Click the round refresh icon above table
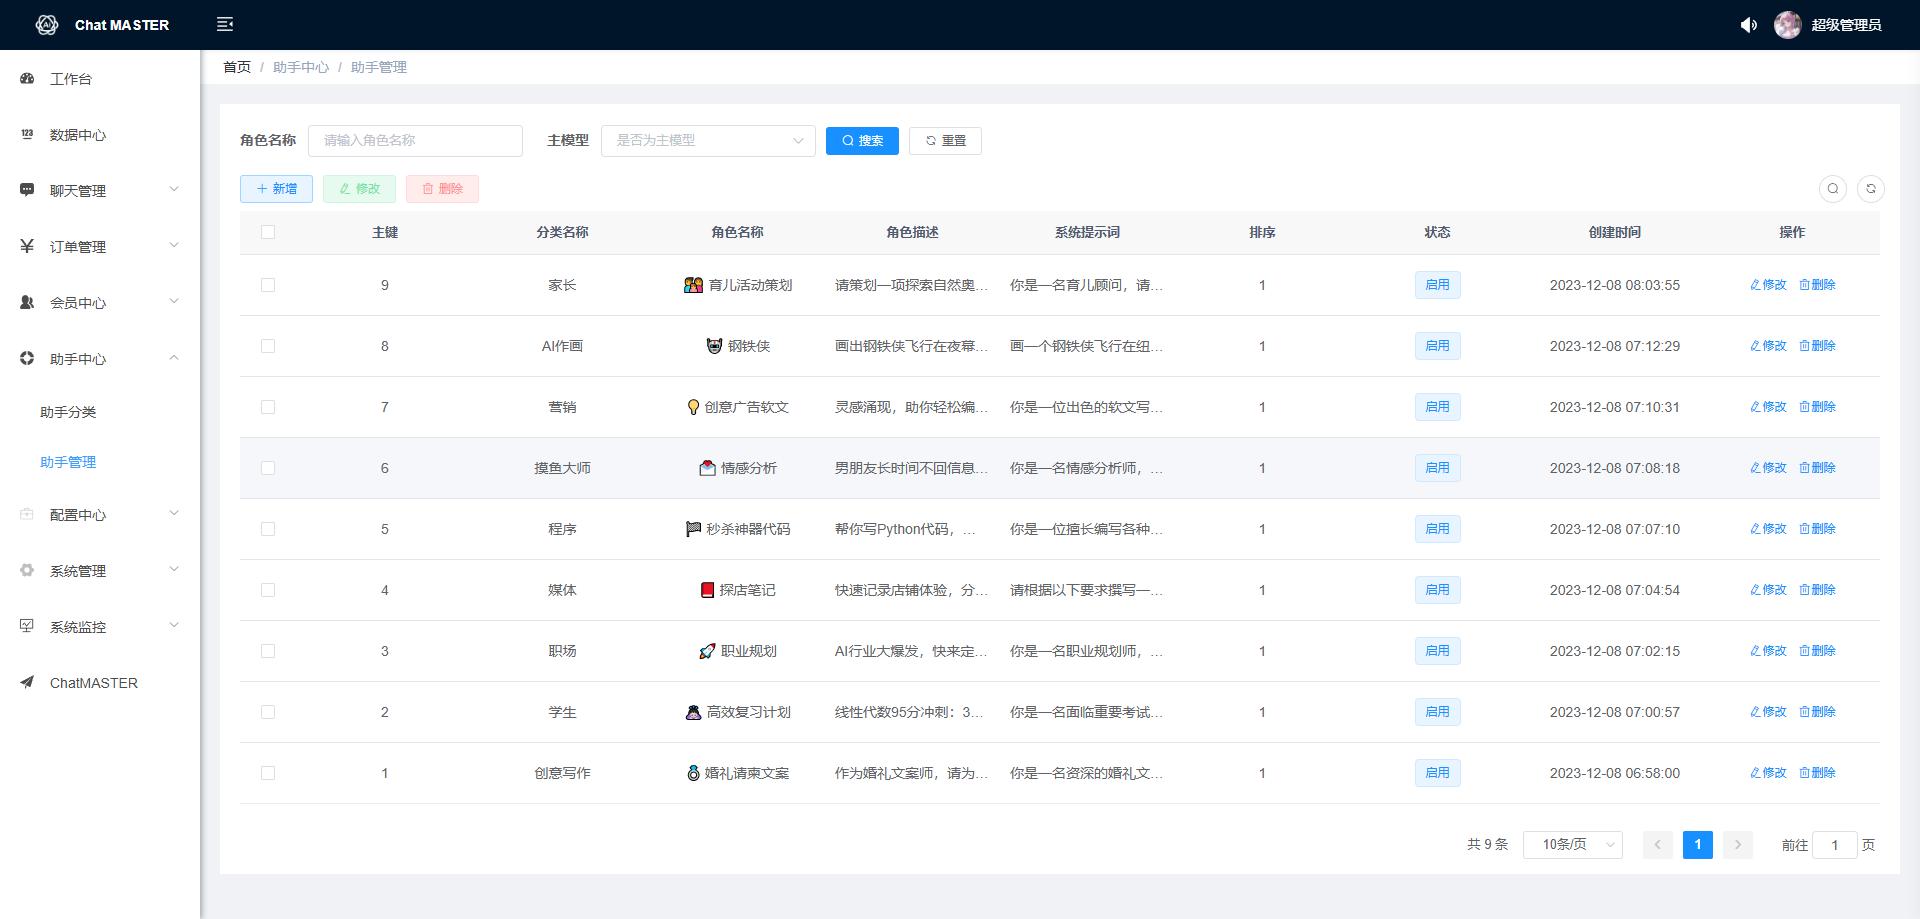Screen dimensions: 1920x919 tap(1871, 189)
